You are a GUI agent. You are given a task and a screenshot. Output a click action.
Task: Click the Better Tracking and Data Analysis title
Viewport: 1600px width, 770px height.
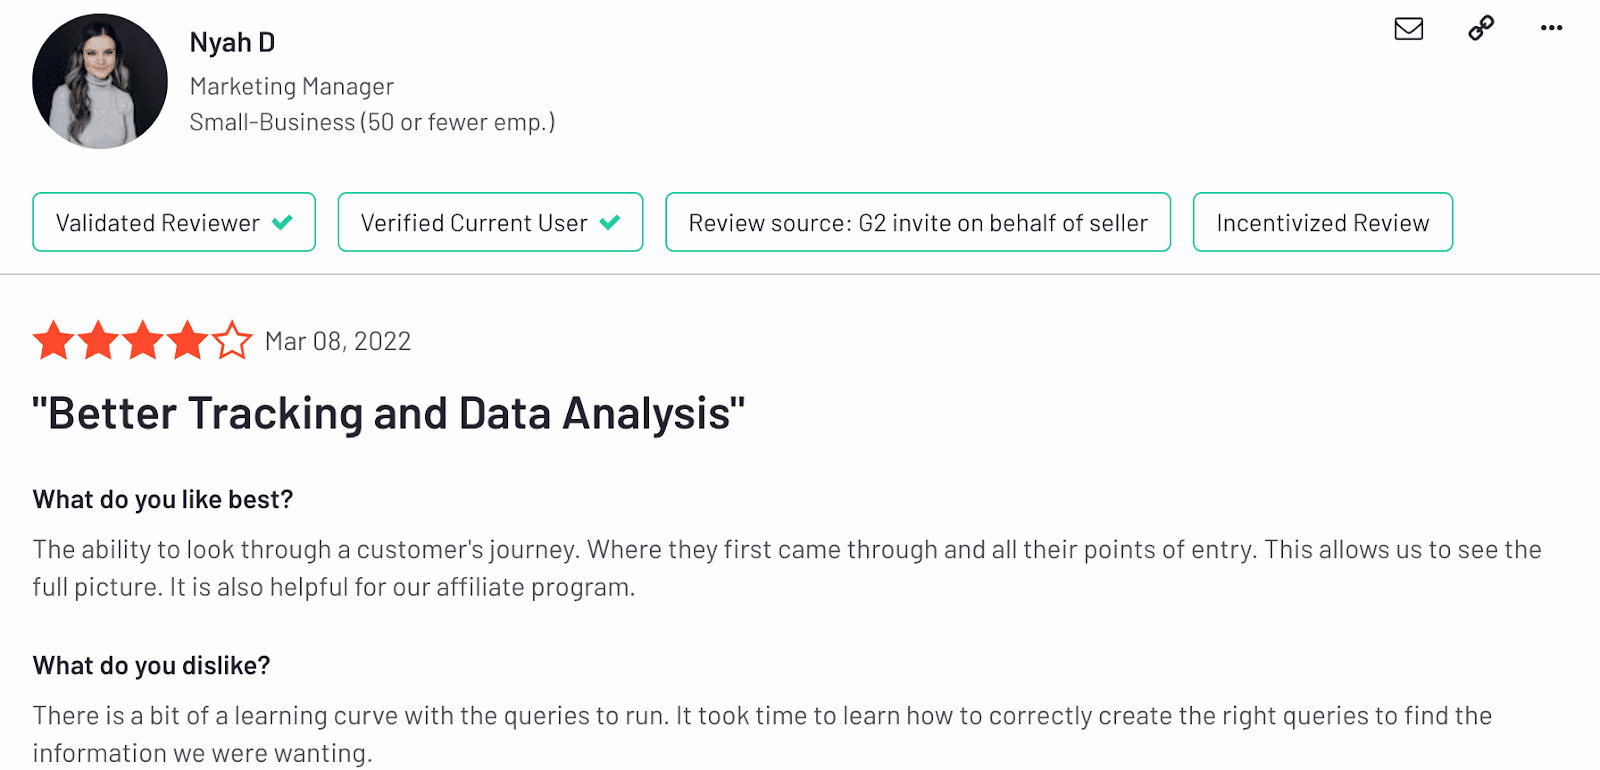389,414
